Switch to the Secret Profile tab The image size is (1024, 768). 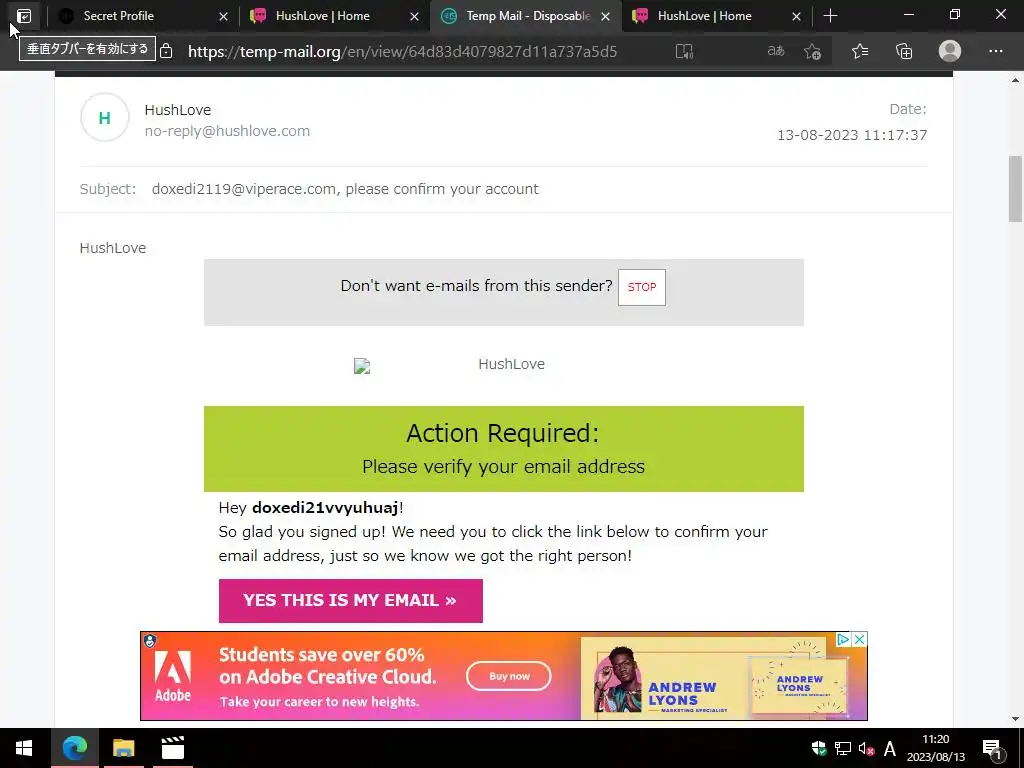(140, 16)
